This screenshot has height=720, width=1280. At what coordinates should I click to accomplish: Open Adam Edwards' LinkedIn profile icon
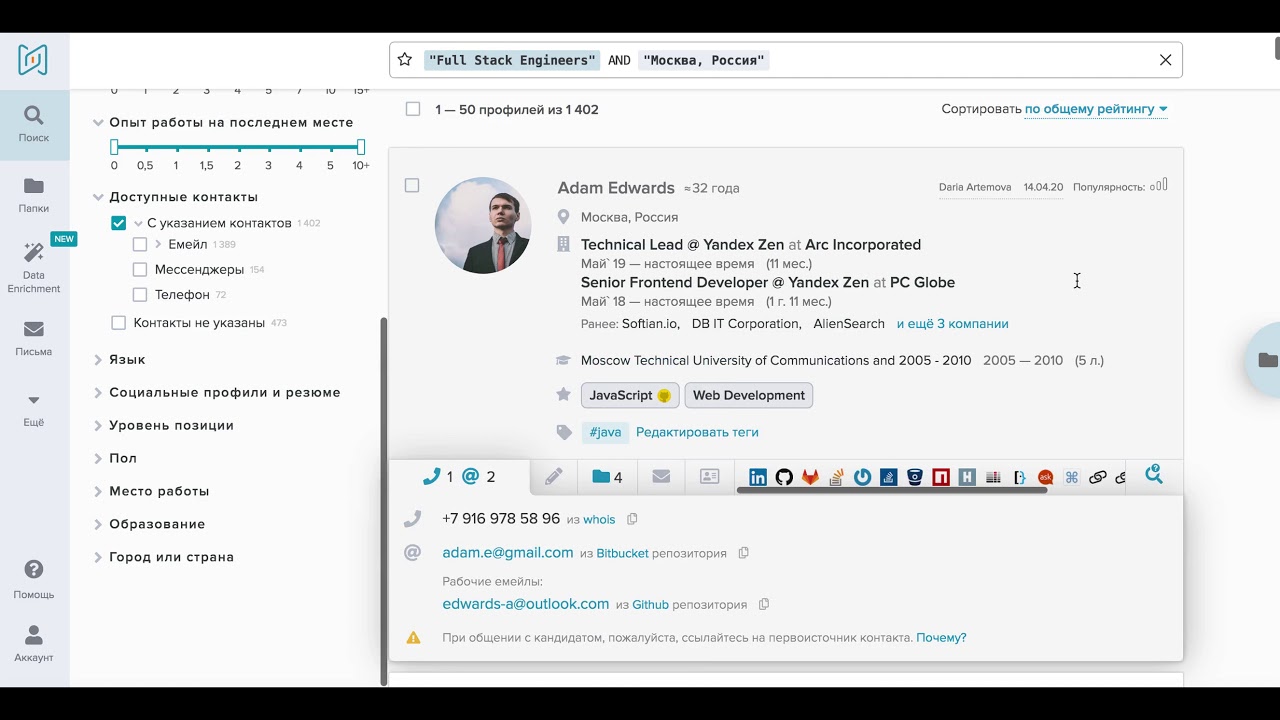[758, 477]
